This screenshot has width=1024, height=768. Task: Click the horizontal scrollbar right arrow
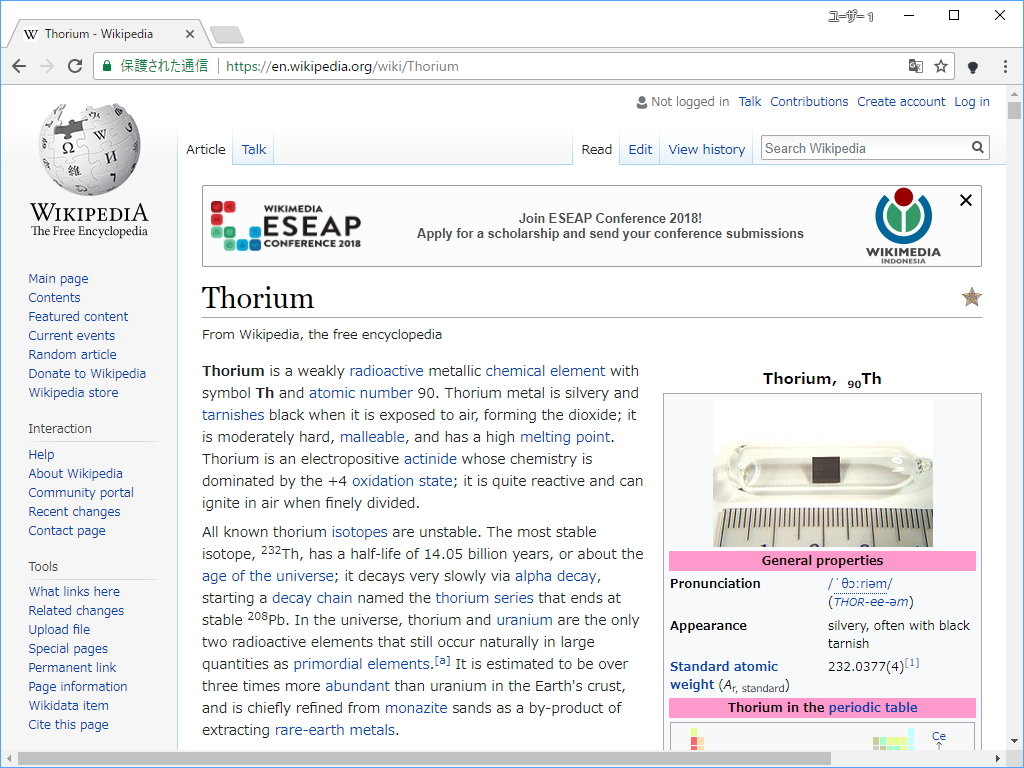coord(998,758)
